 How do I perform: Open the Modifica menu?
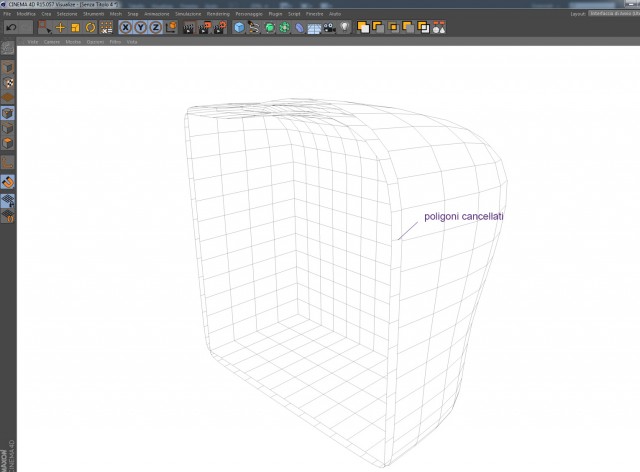(x=26, y=14)
